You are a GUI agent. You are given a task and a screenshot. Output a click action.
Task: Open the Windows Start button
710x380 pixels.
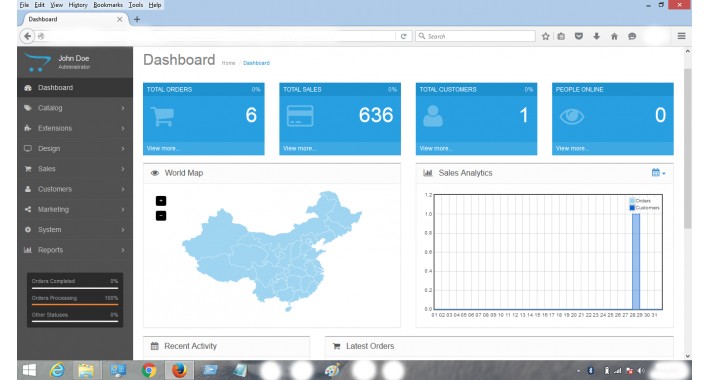pyautogui.click(x=29, y=370)
